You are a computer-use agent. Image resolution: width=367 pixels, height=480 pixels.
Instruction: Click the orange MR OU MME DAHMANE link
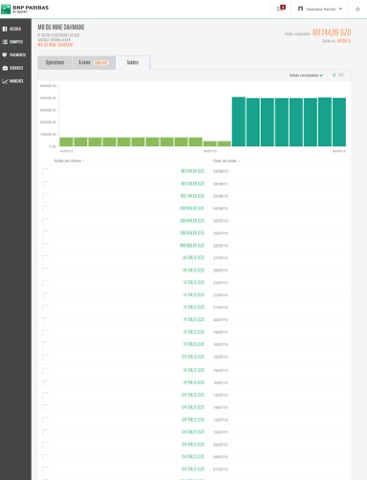[55, 45]
